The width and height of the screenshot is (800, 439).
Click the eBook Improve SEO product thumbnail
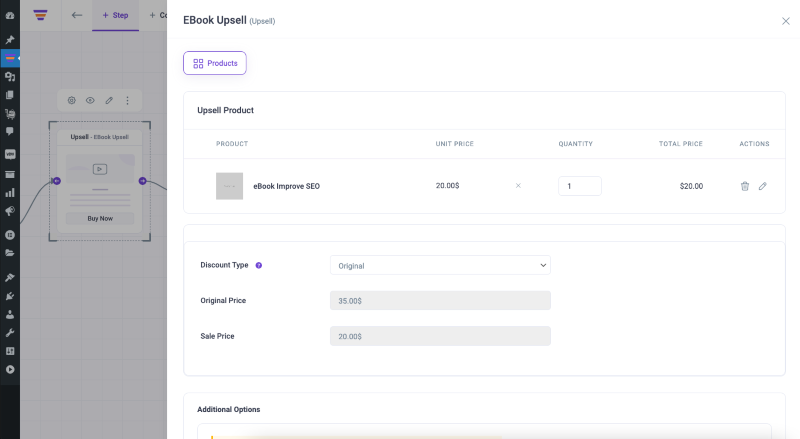point(230,186)
